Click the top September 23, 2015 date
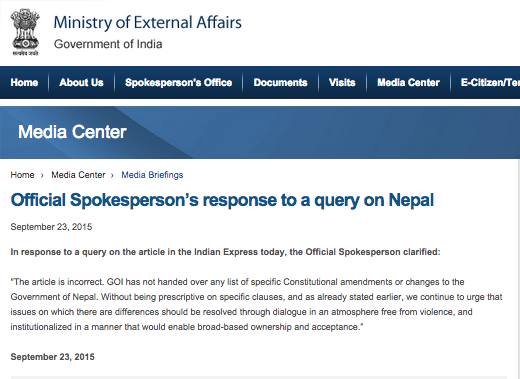 pyautogui.click(x=51, y=227)
